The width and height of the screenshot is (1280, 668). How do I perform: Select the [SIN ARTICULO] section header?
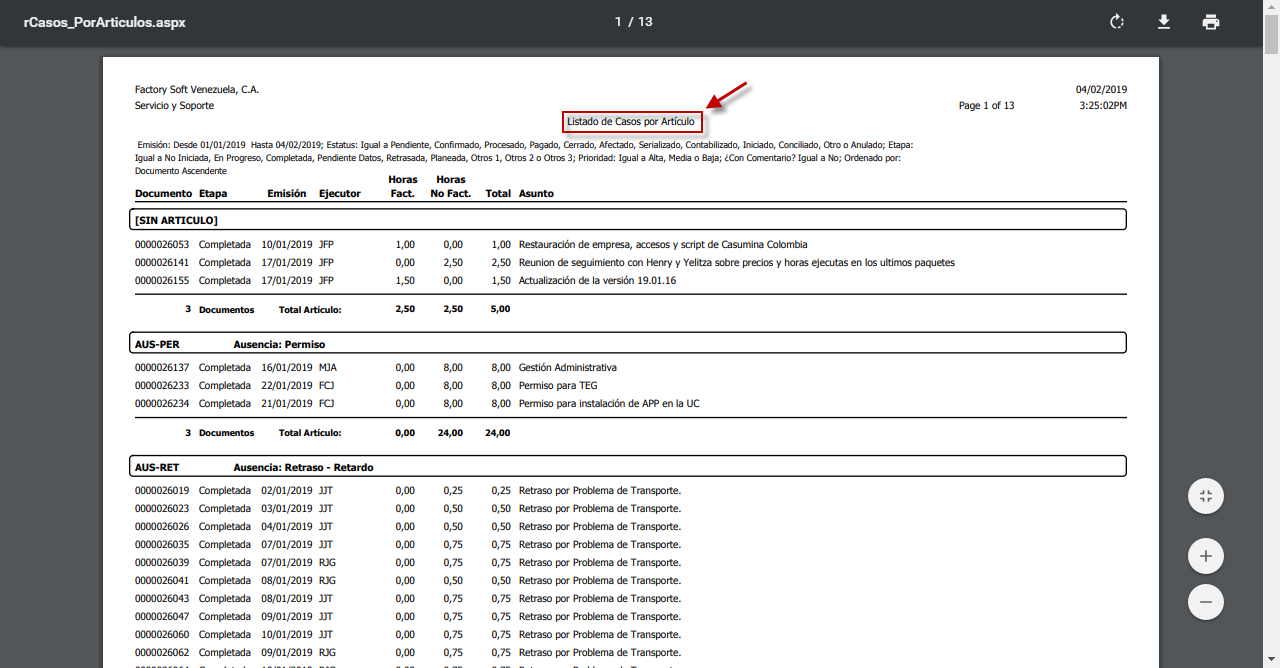[x=176, y=220]
